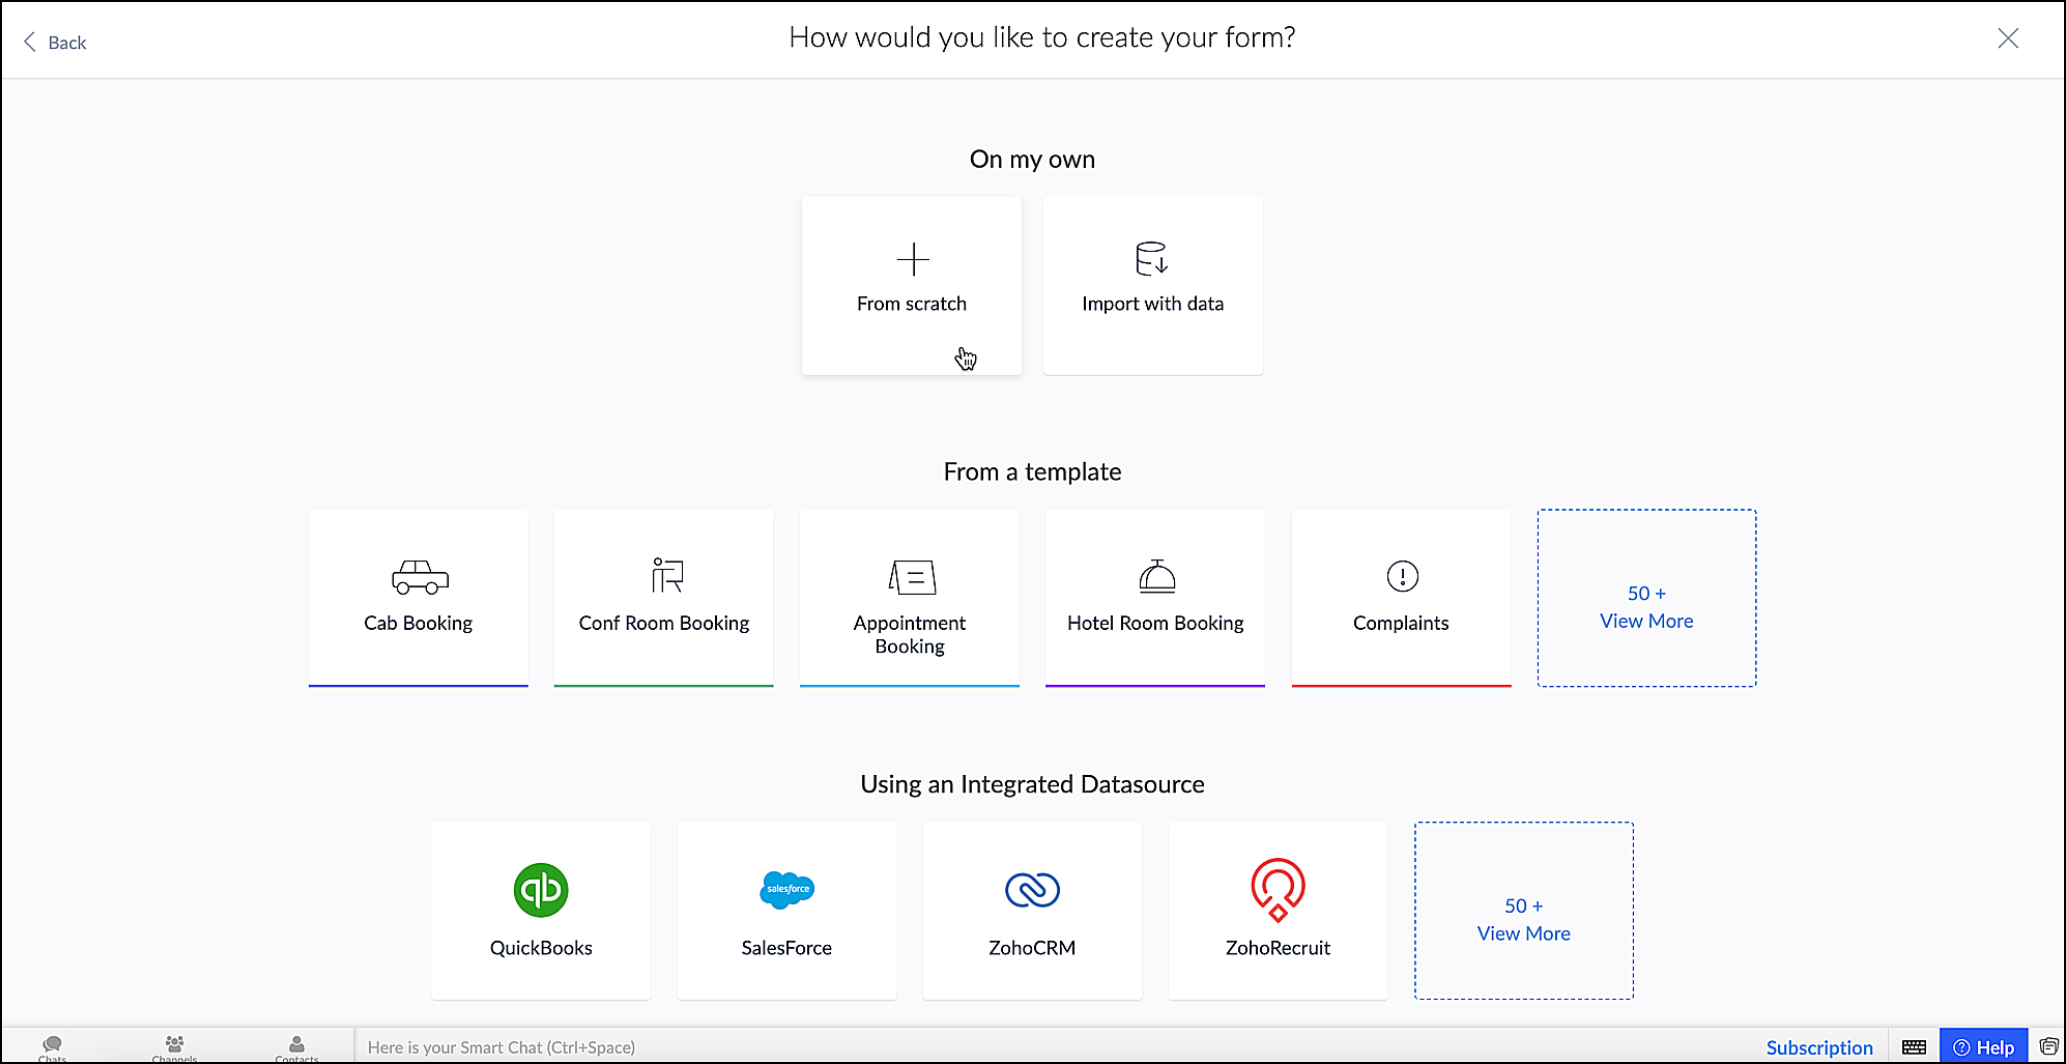This screenshot has height=1064, width=2066.
Task: Select the QuickBooks datasource logo
Action: (x=541, y=890)
